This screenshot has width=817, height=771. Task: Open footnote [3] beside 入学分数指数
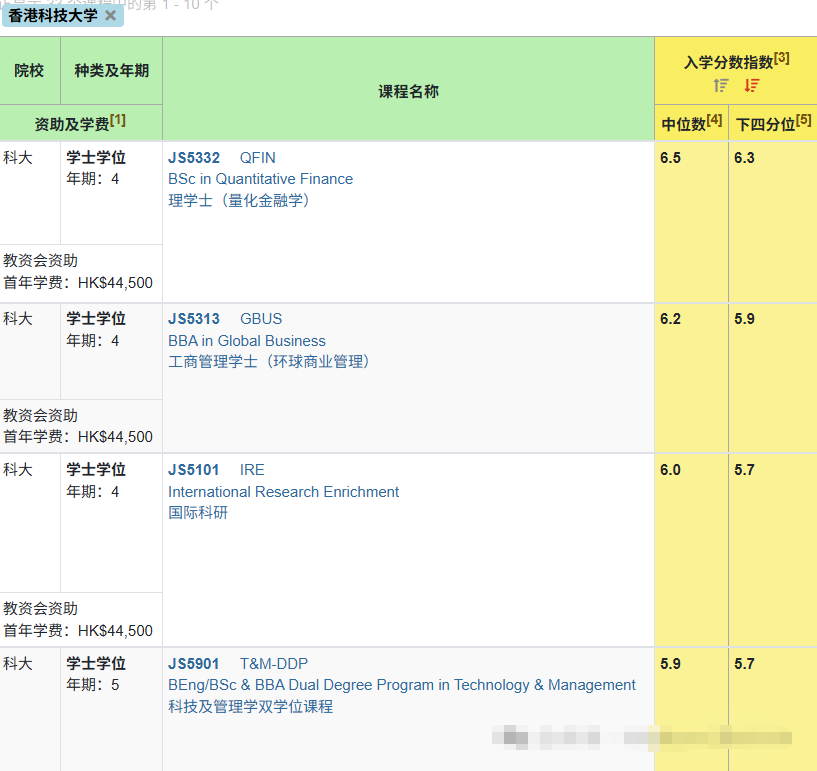coord(782,57)
